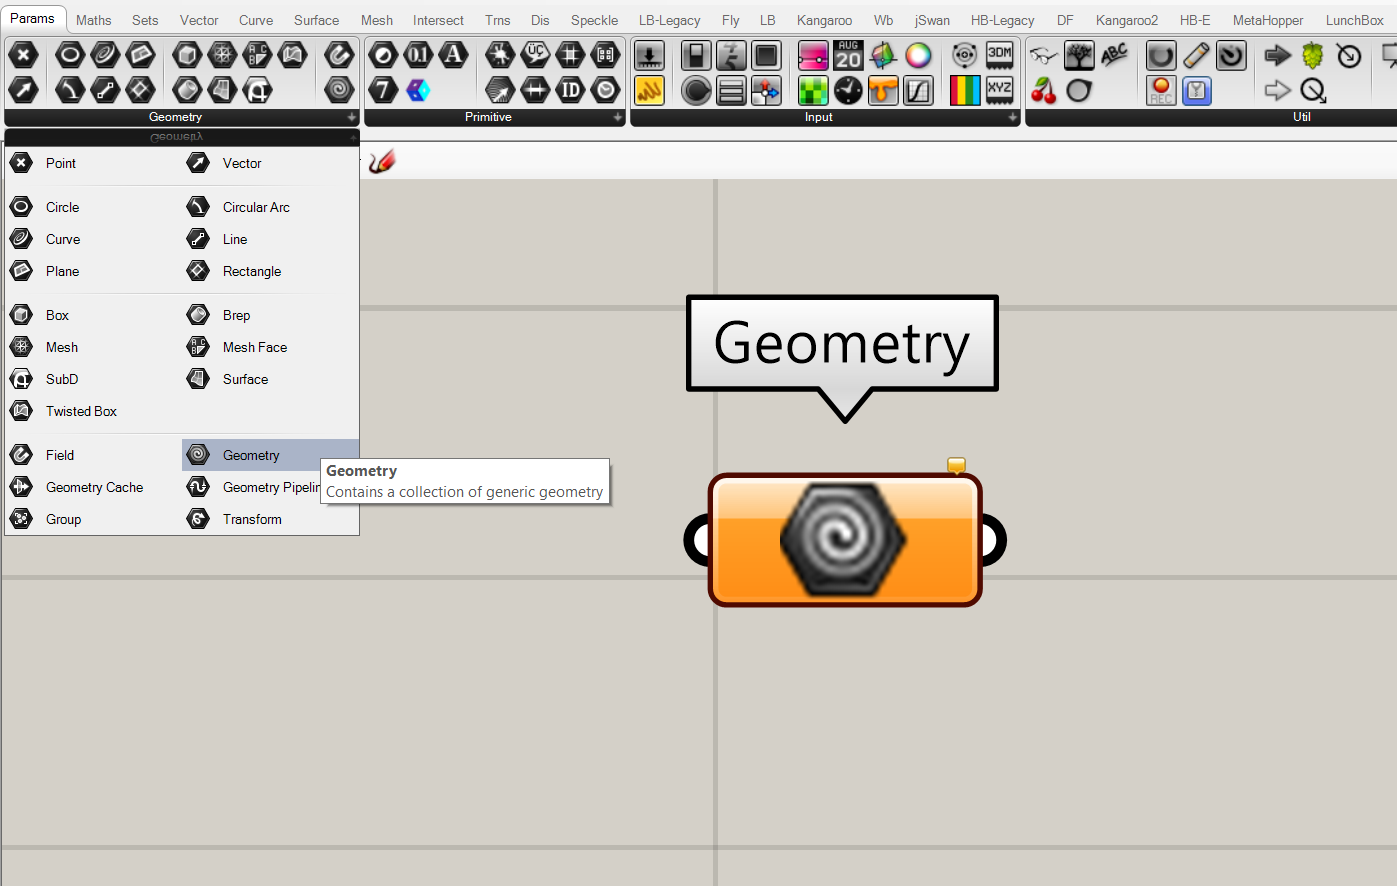
Task: Pick Circular Arc from the list
Action: [256, 207]
